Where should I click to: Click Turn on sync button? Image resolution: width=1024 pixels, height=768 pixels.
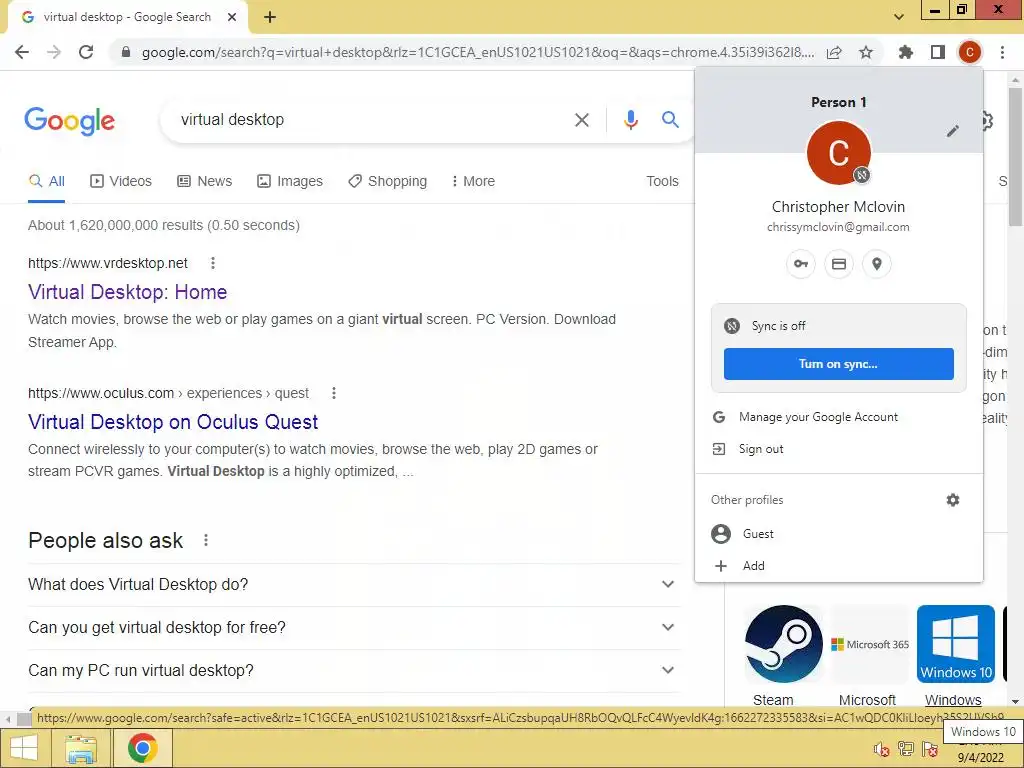pyautogui.click(x=839, y=364)
